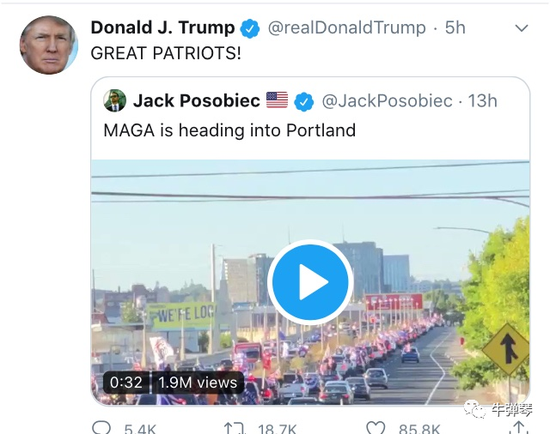The width and height of the screenshot is (550, 434).
Task: Click Trump's blue verified badge
Action: click(x=250, y=29)
